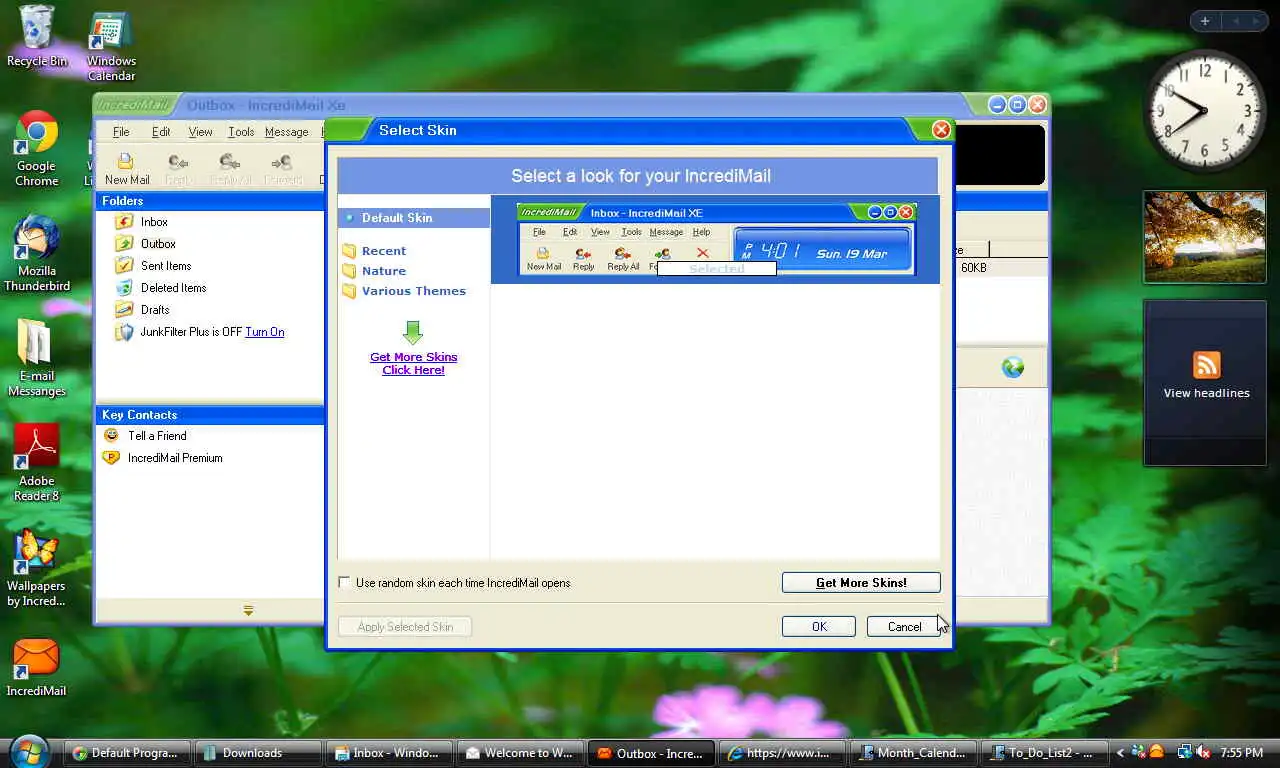Image resolution: width=1280 pixels, height=768 pixels.
Task: Launch the Adobe Reader 8 desktop shortcut
Action: click(x=37, y=462)
